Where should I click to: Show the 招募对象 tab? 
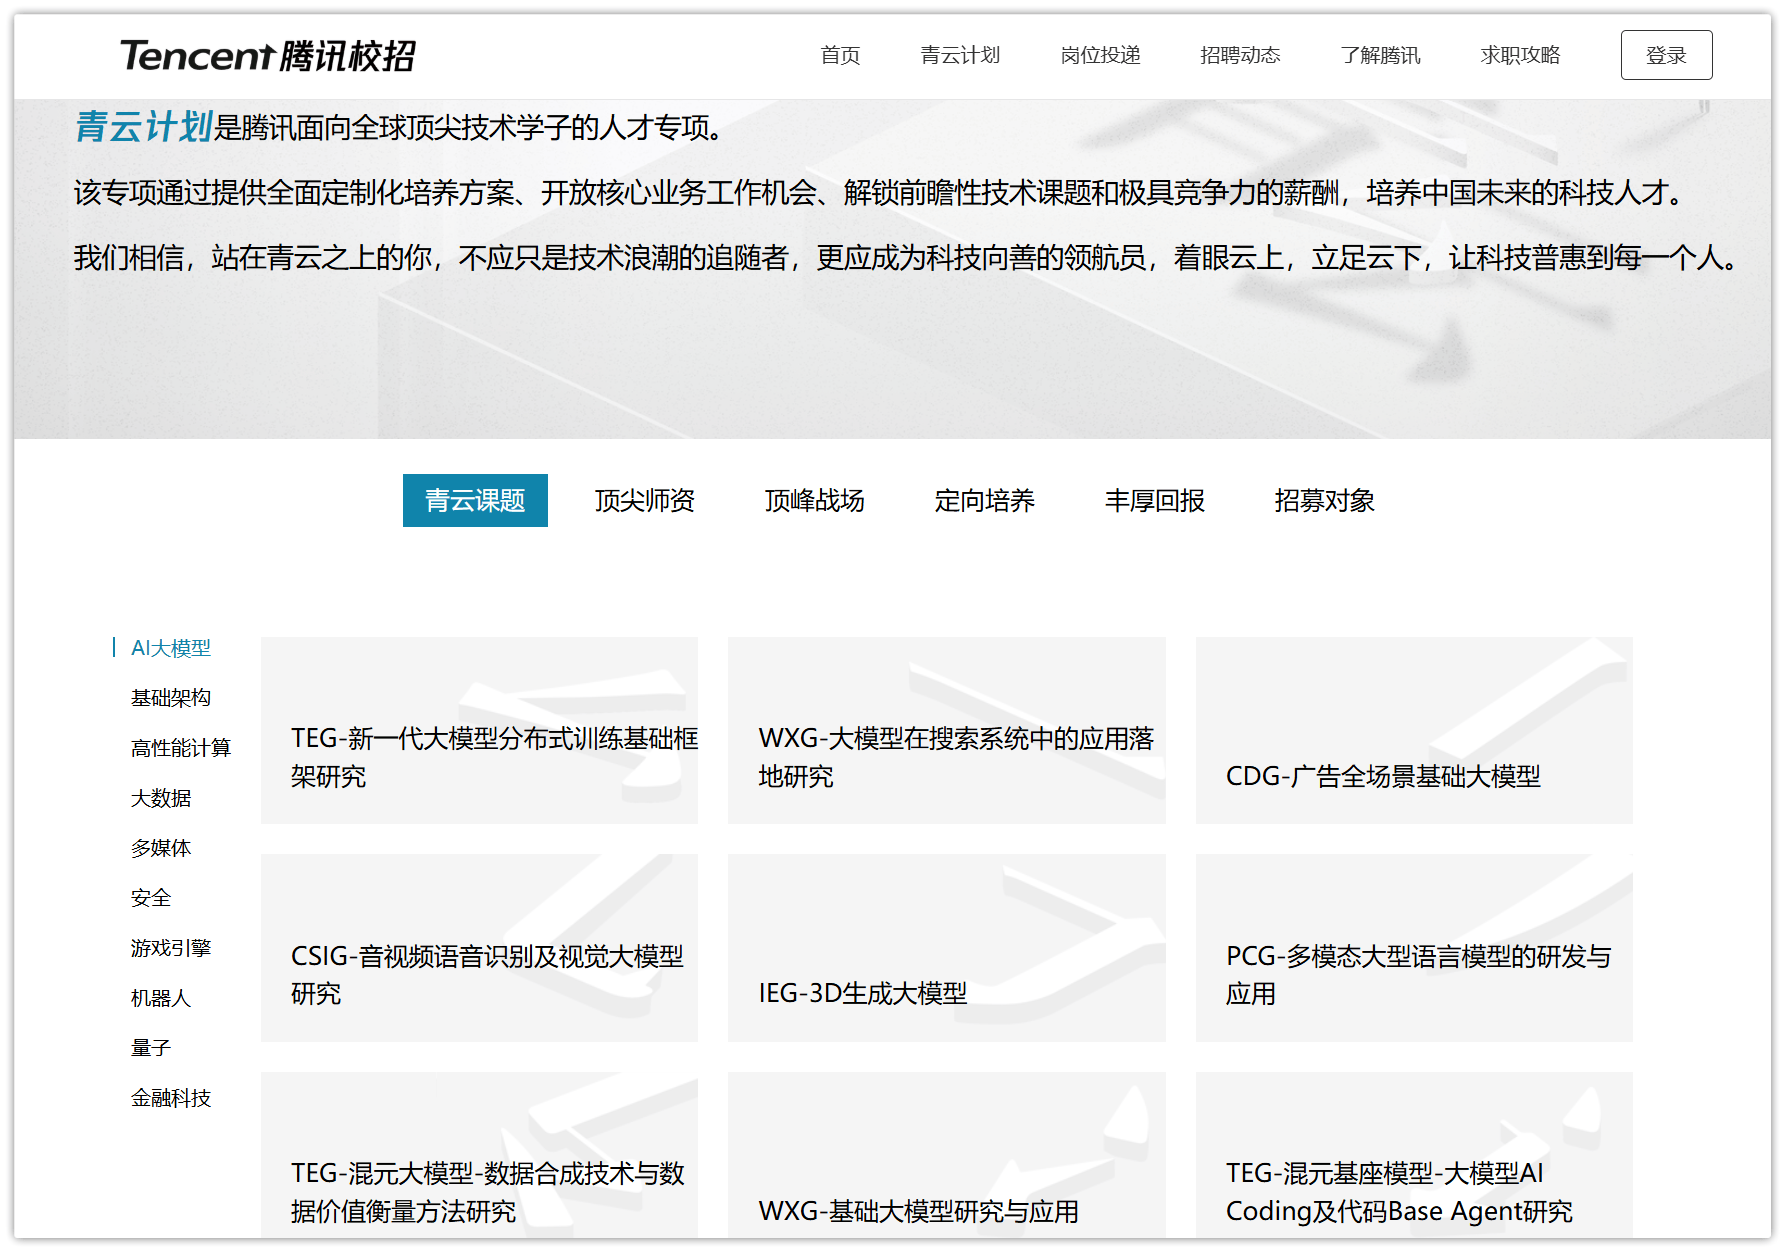point(1325,500)
